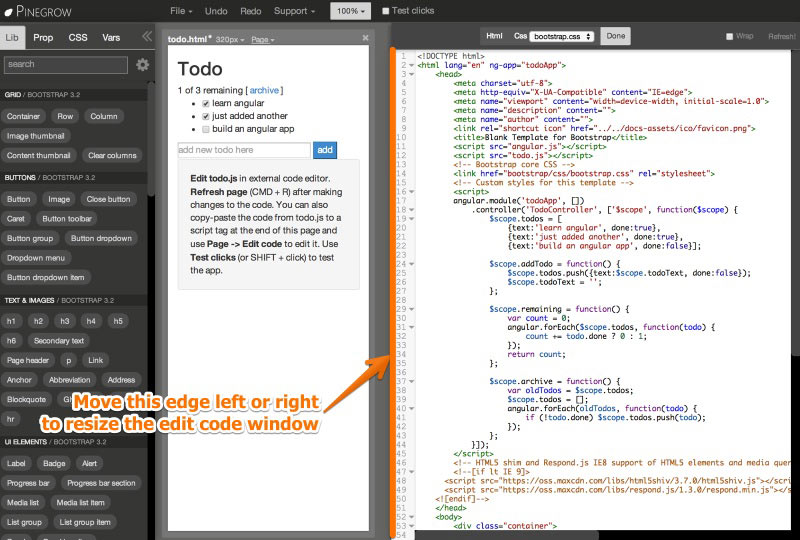Select the Container grid component
This screenshot has width=800, height=540.
click(x=23, y=116)
